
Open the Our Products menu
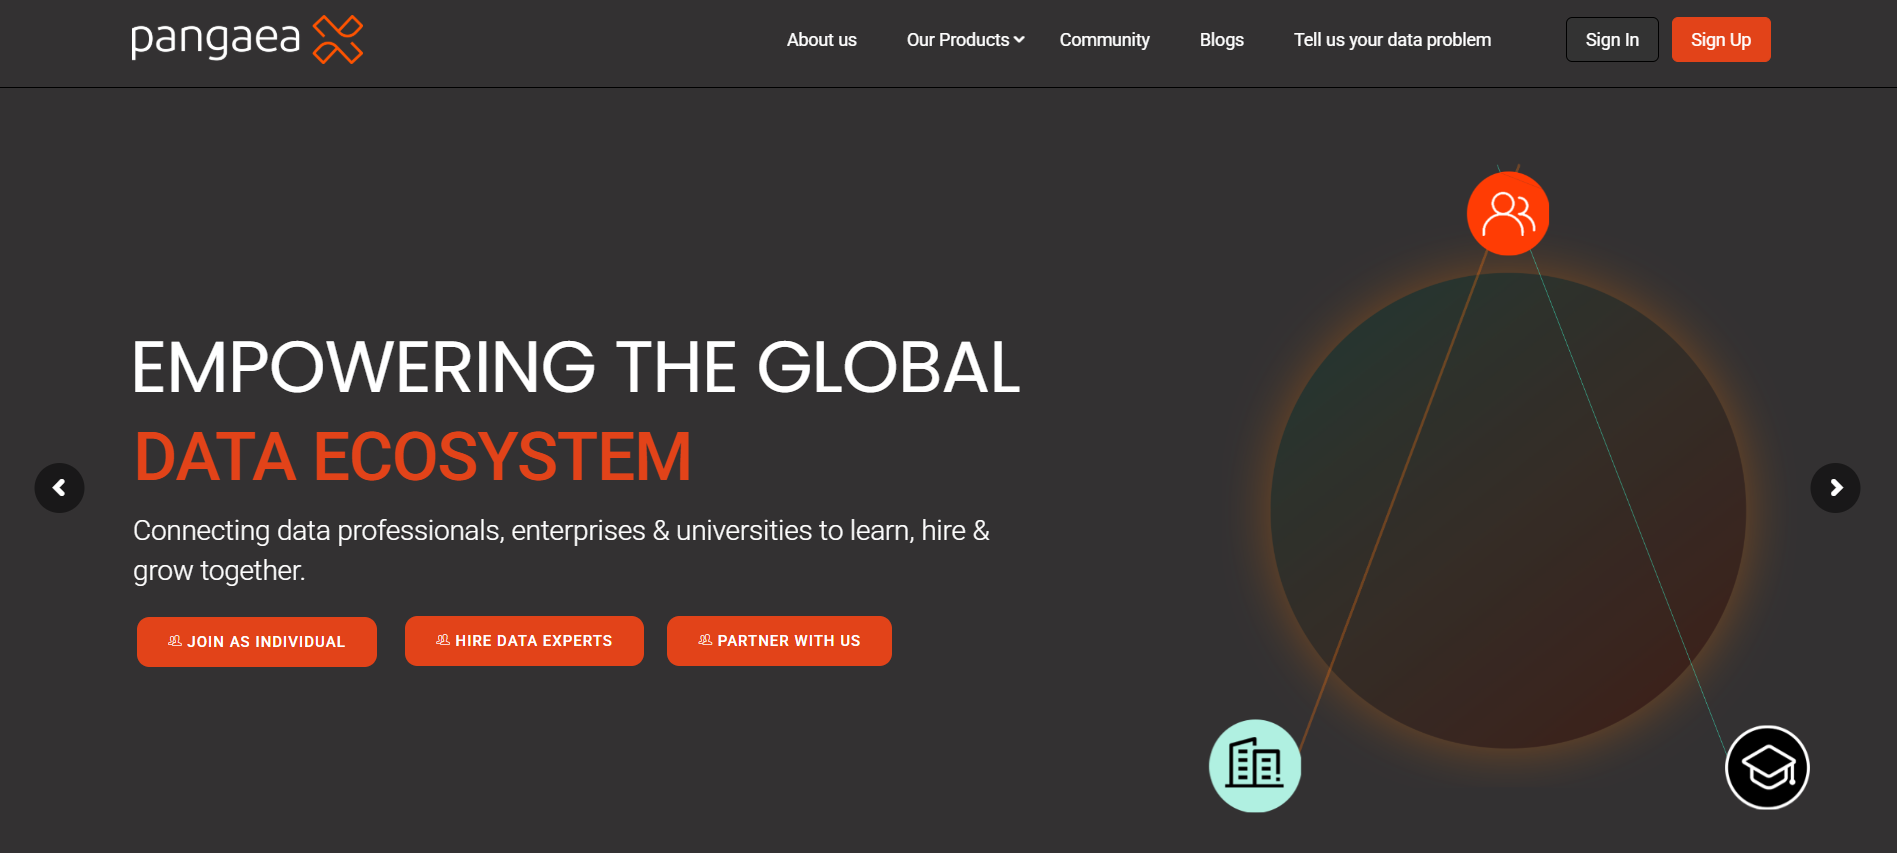[957, 40]
